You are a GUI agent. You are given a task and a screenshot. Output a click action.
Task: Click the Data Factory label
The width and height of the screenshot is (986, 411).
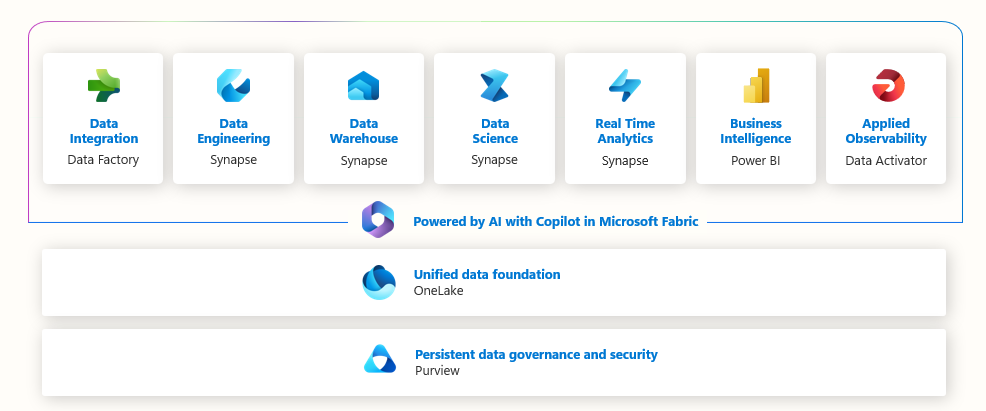[x=103, y=160]
